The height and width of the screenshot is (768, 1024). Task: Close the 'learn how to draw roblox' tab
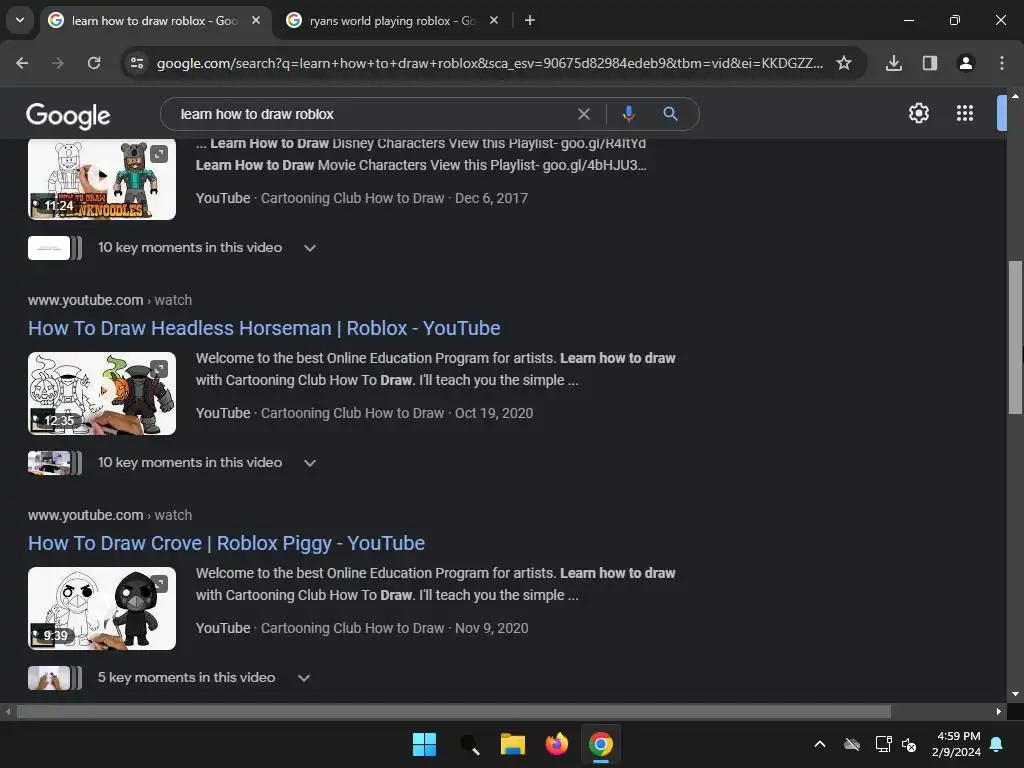256,20
